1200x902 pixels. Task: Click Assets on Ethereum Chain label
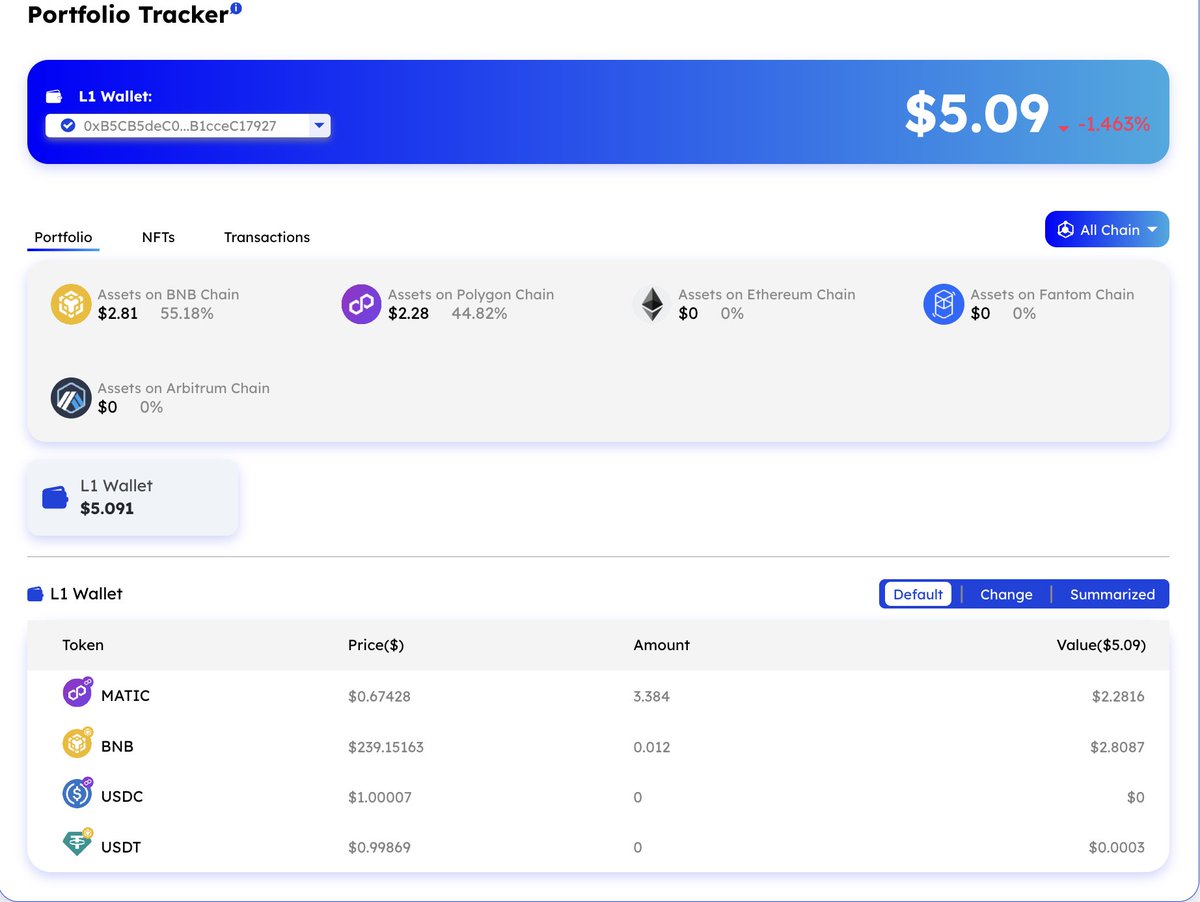767,295
